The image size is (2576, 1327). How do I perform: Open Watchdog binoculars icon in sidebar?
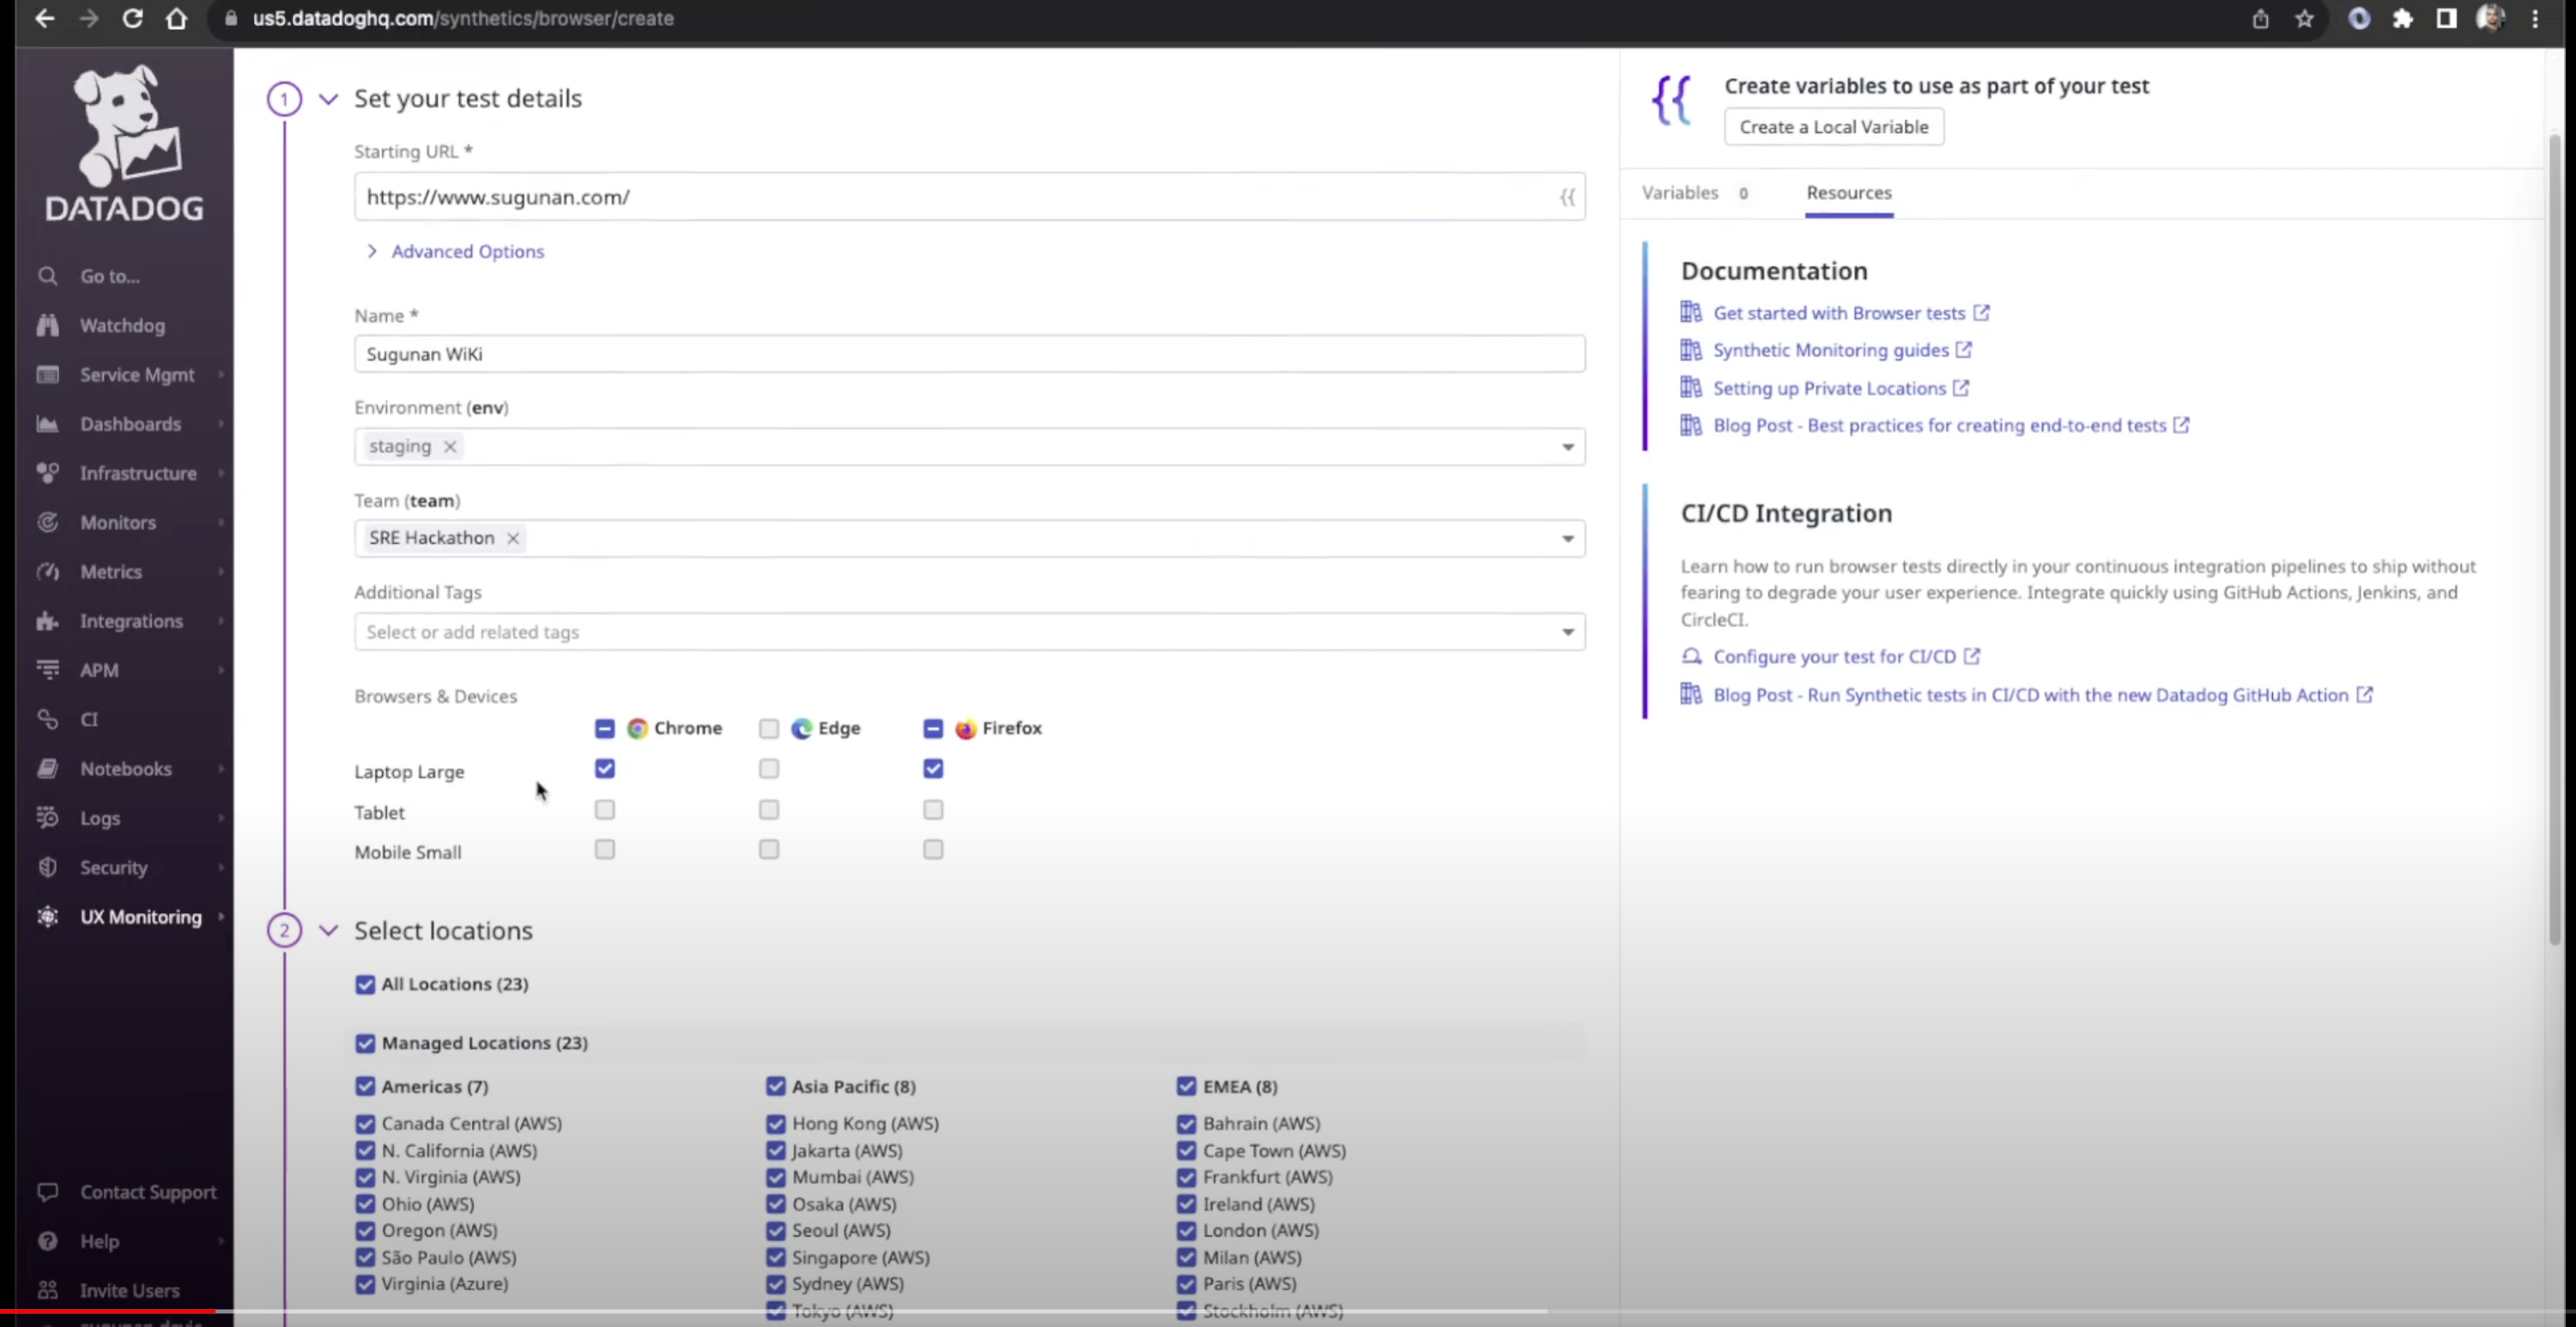click(x=47, y=325)
